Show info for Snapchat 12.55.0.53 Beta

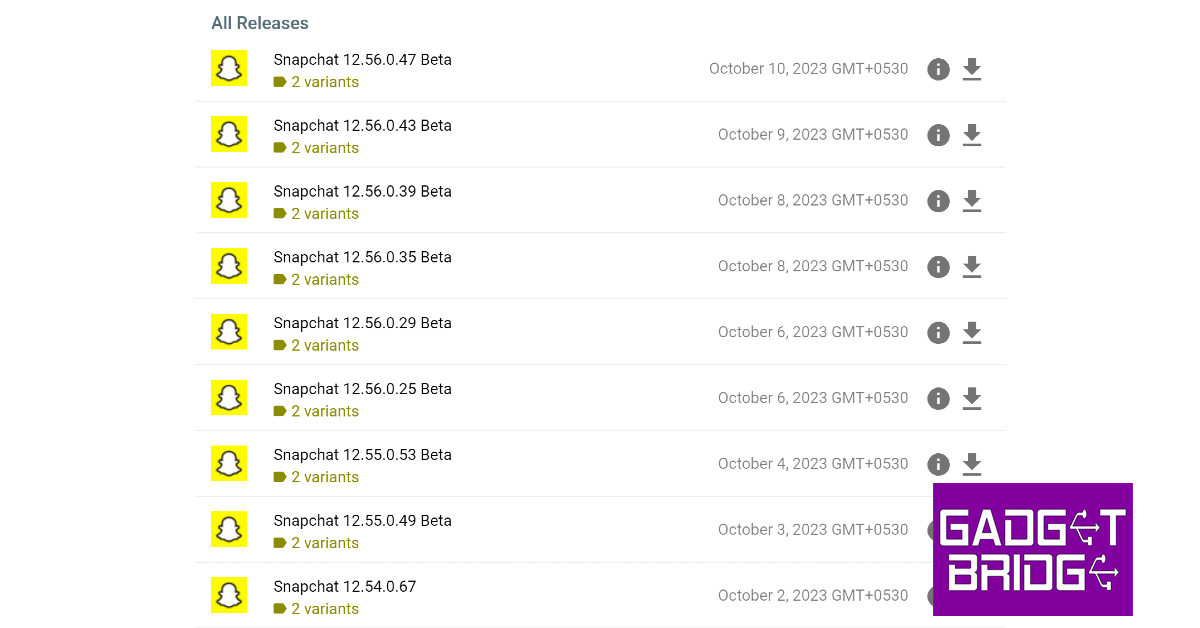point(938,465)
